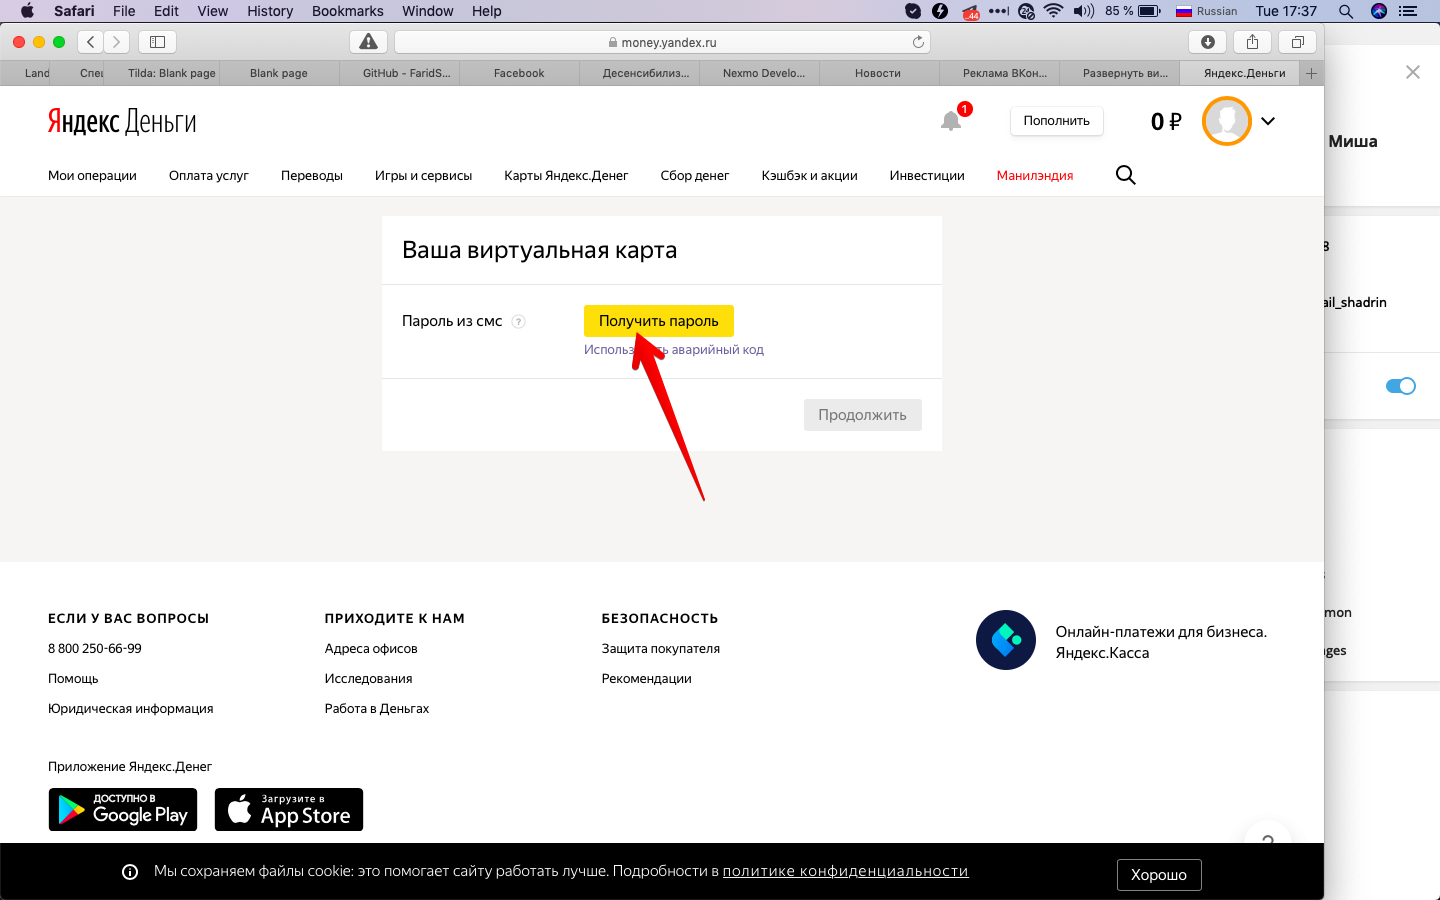Click the money.yandex.ru address field
Viewport: 1440px width, 900px height.
coord(662,42)
